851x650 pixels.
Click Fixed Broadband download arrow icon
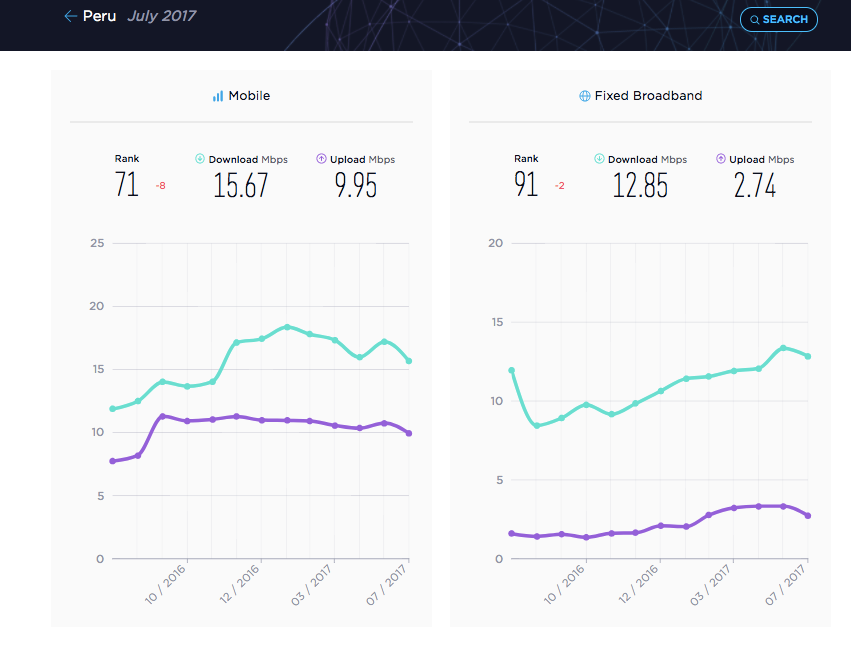pyautogui.click(x=599, y=159)
